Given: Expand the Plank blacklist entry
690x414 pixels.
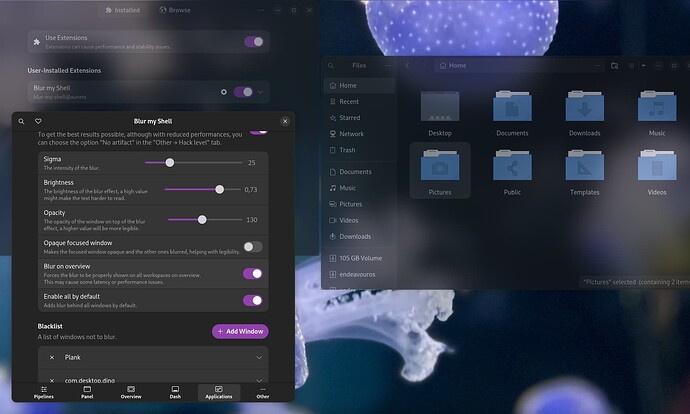Looking at the screenshot, I should point(259,358).
